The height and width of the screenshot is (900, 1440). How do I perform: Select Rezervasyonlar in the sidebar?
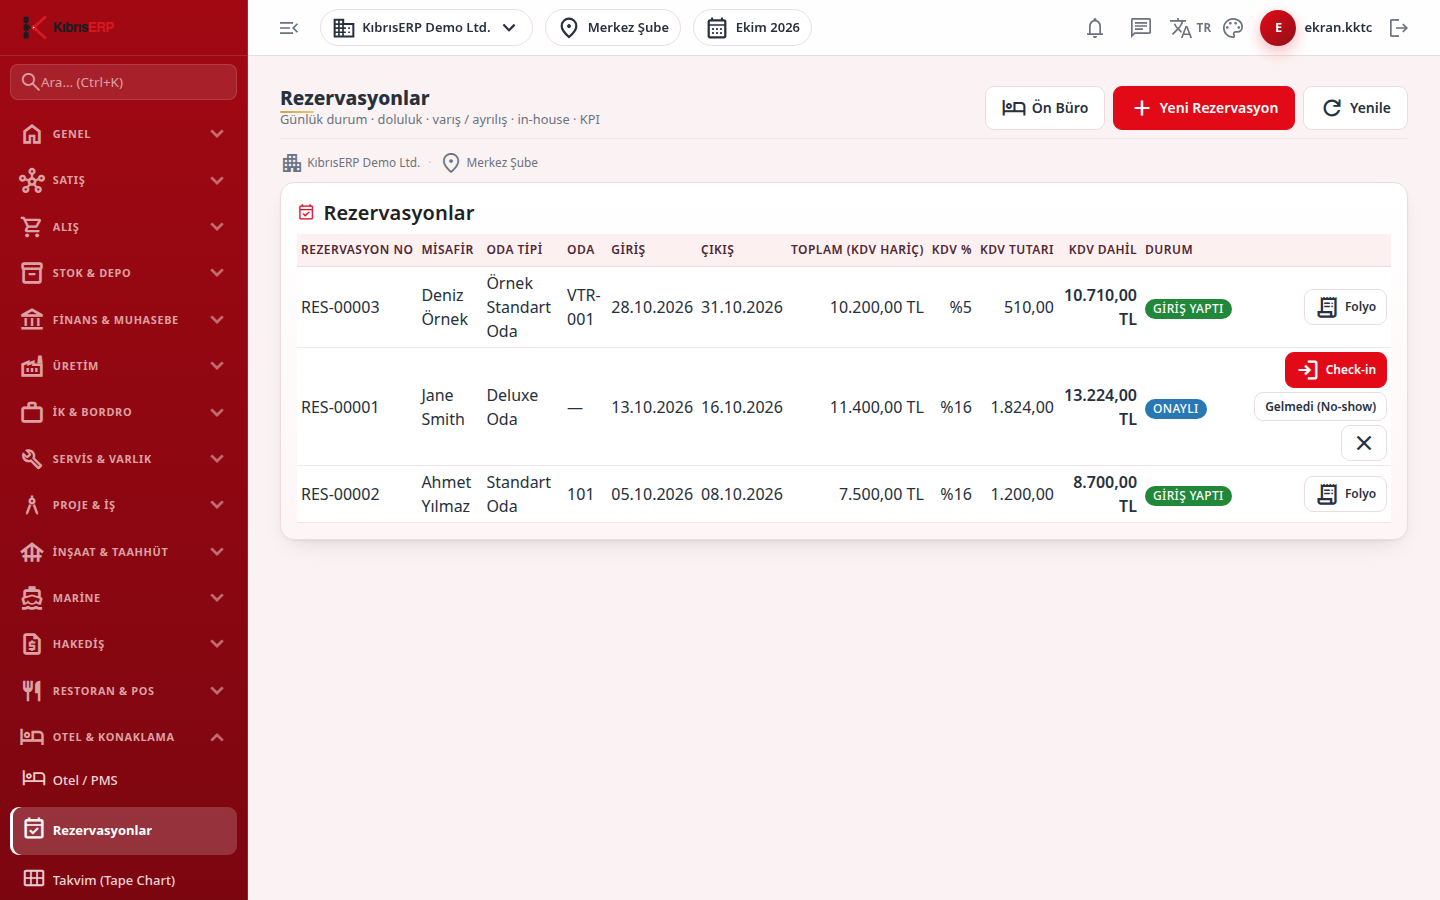(124, 831)
